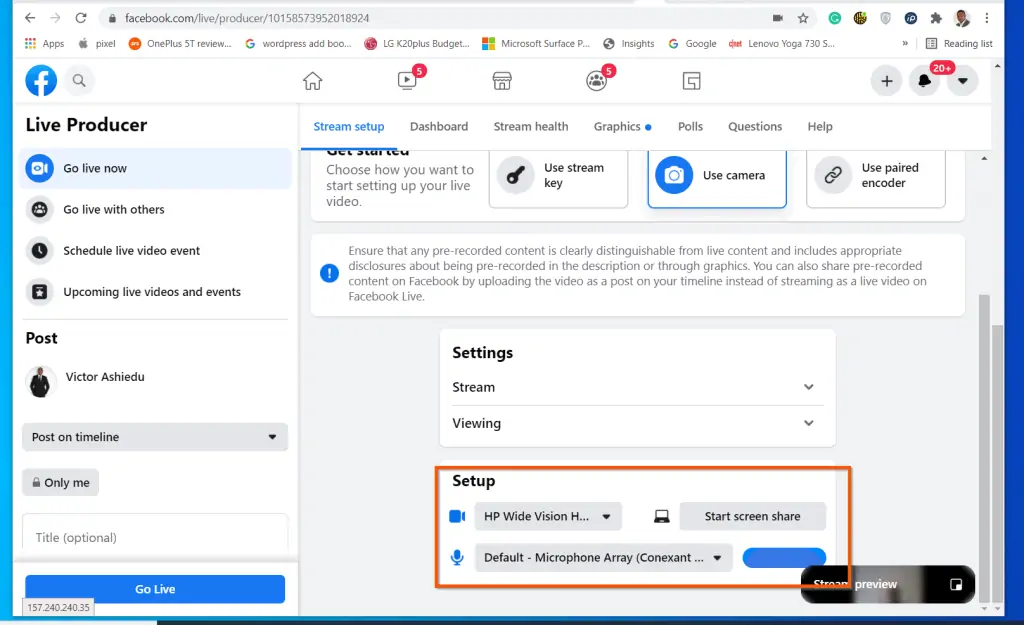Open the Groups icon

pyautogui.click(x=596, y=80)
